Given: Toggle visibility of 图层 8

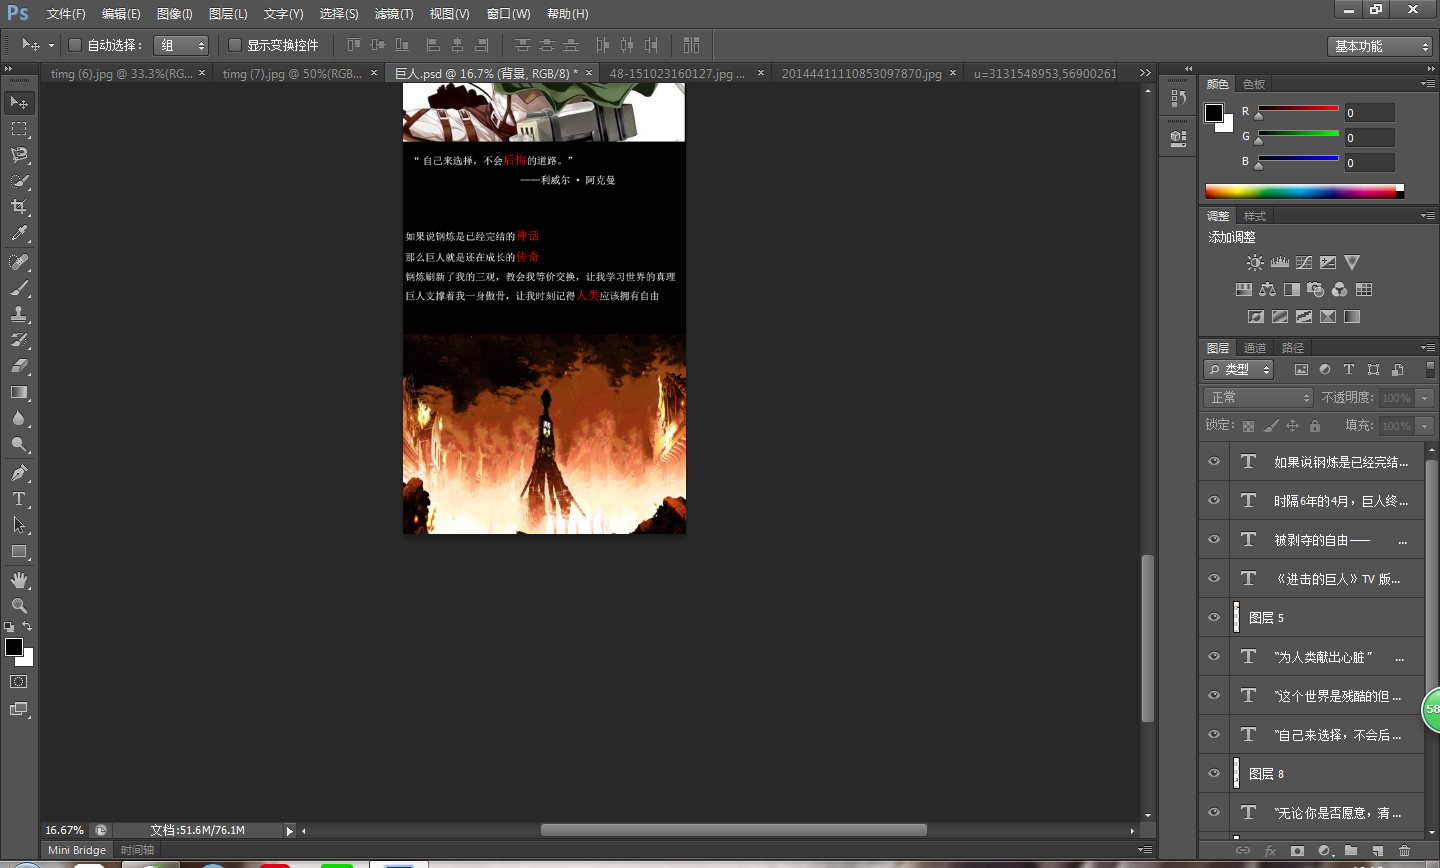Looking at the screenshot, I should click(1214, 774).
